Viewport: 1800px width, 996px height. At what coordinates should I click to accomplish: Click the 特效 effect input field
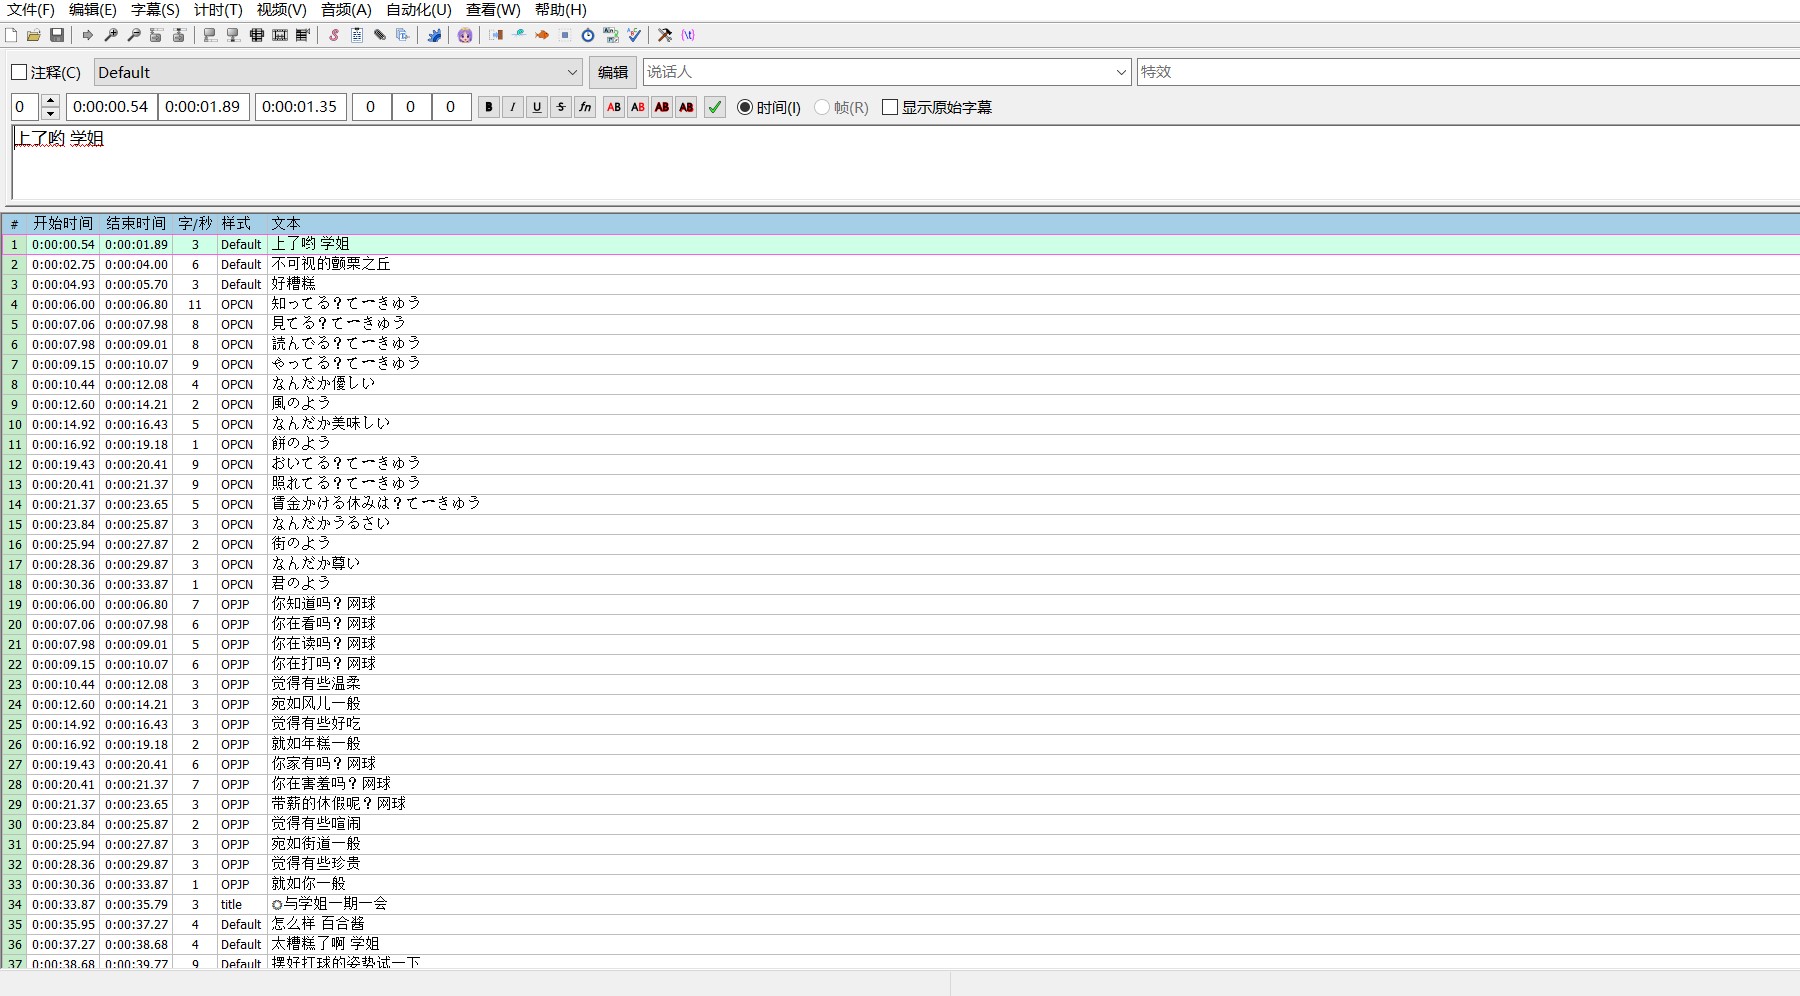tap(1468, 72)
